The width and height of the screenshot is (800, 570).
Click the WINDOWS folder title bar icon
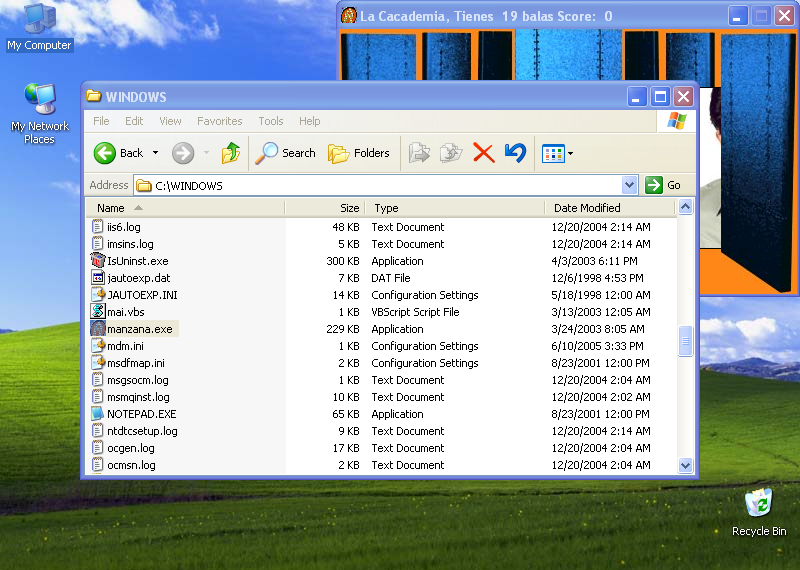93,96
